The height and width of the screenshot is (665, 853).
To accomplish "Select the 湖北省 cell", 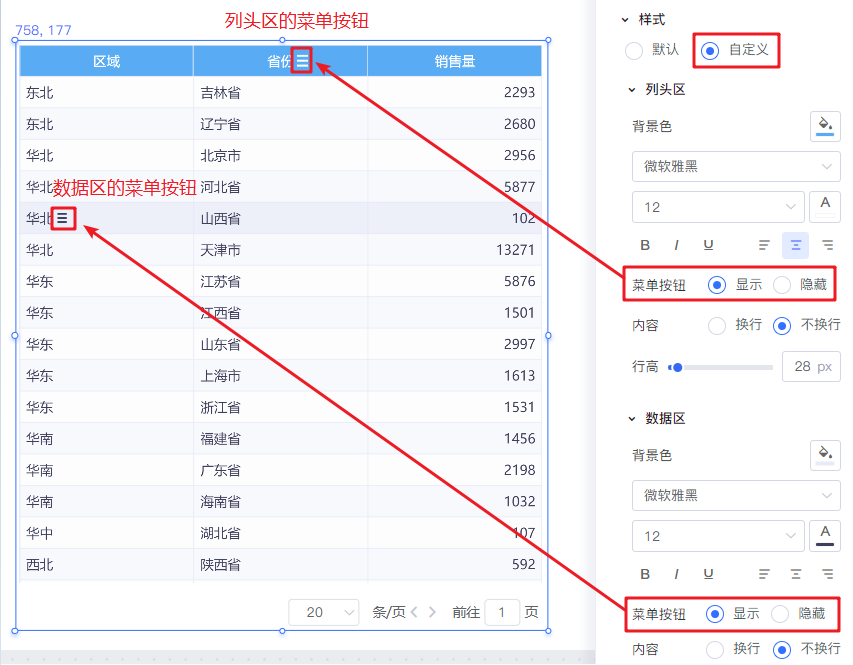I will (x=281, y=533).
